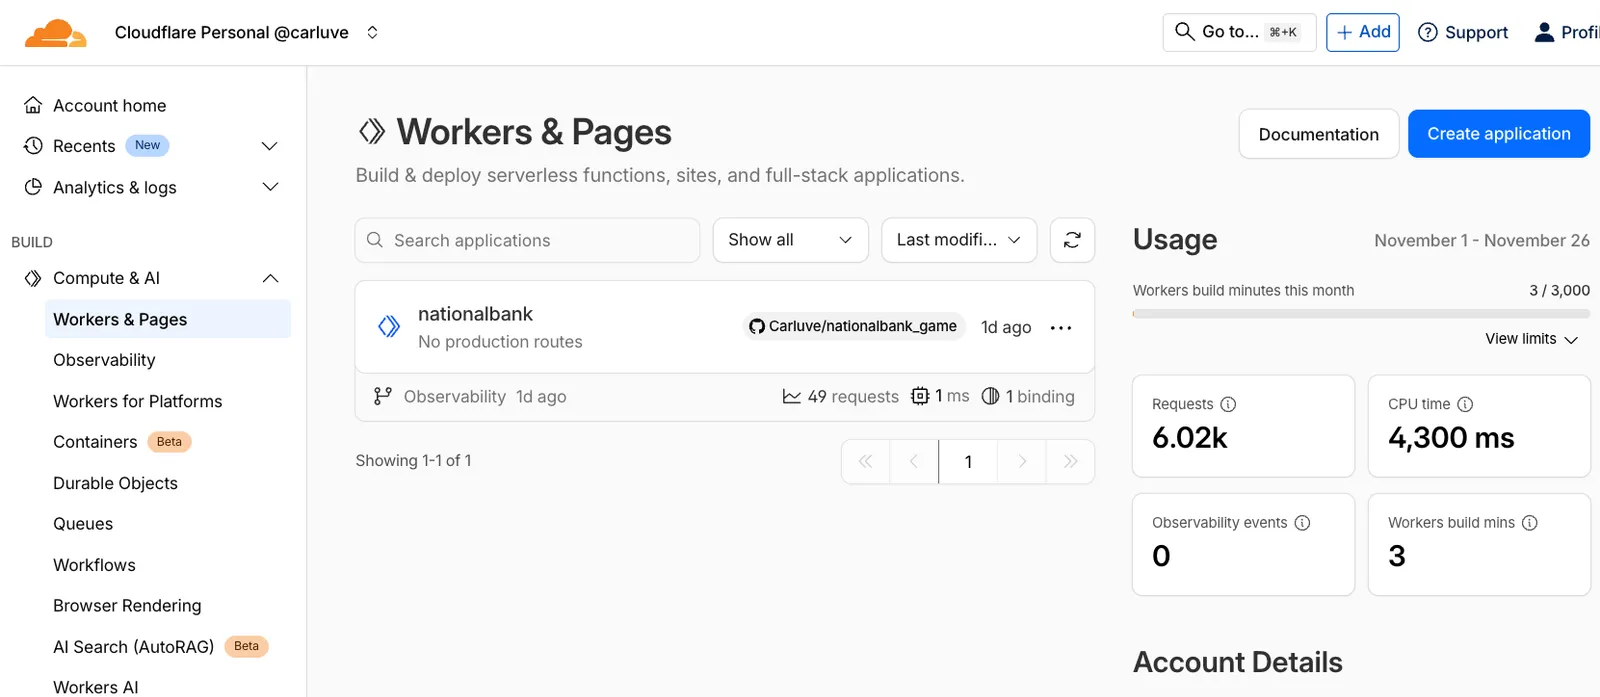Image resolution: width=1600 pixels, height=697 pixels.
Task: Open Carluve/nationalbank_game GitHub link
Action: pos(853,326)
